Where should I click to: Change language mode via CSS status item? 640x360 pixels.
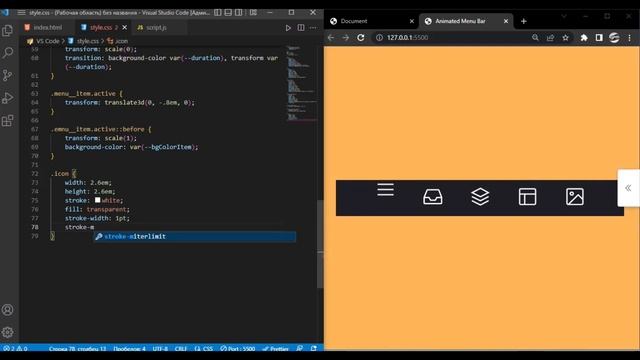click(204, 349)
